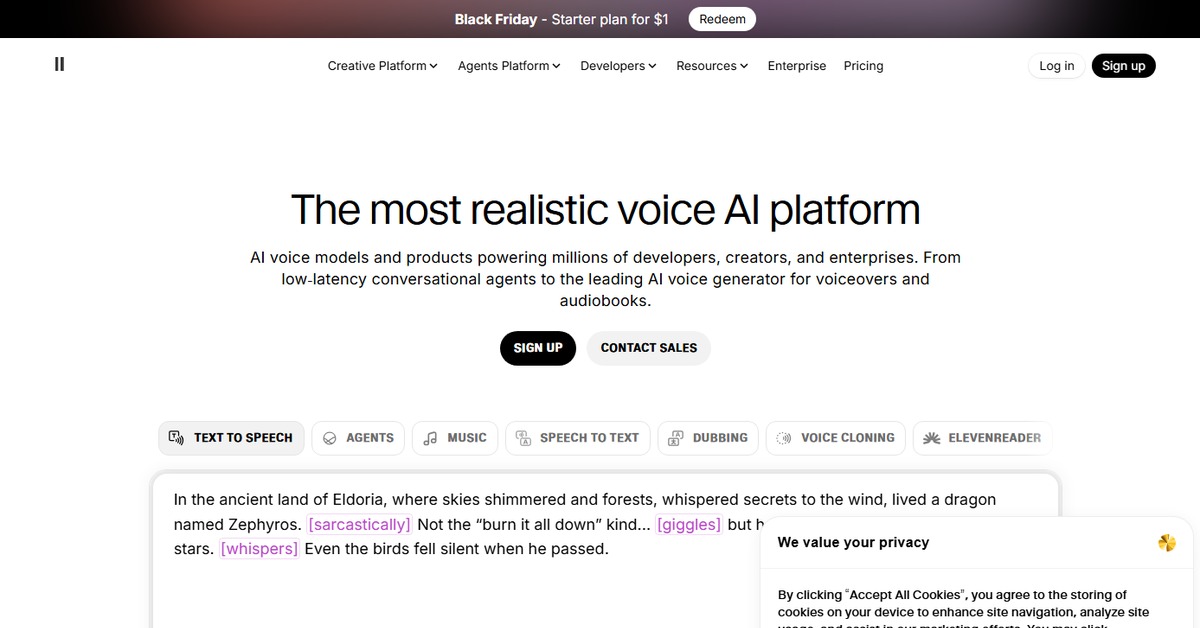Click the ElevenLabs logo icon
Image resolution: width=1200 pixels, height=628 pixels.
tap(59, 64)
